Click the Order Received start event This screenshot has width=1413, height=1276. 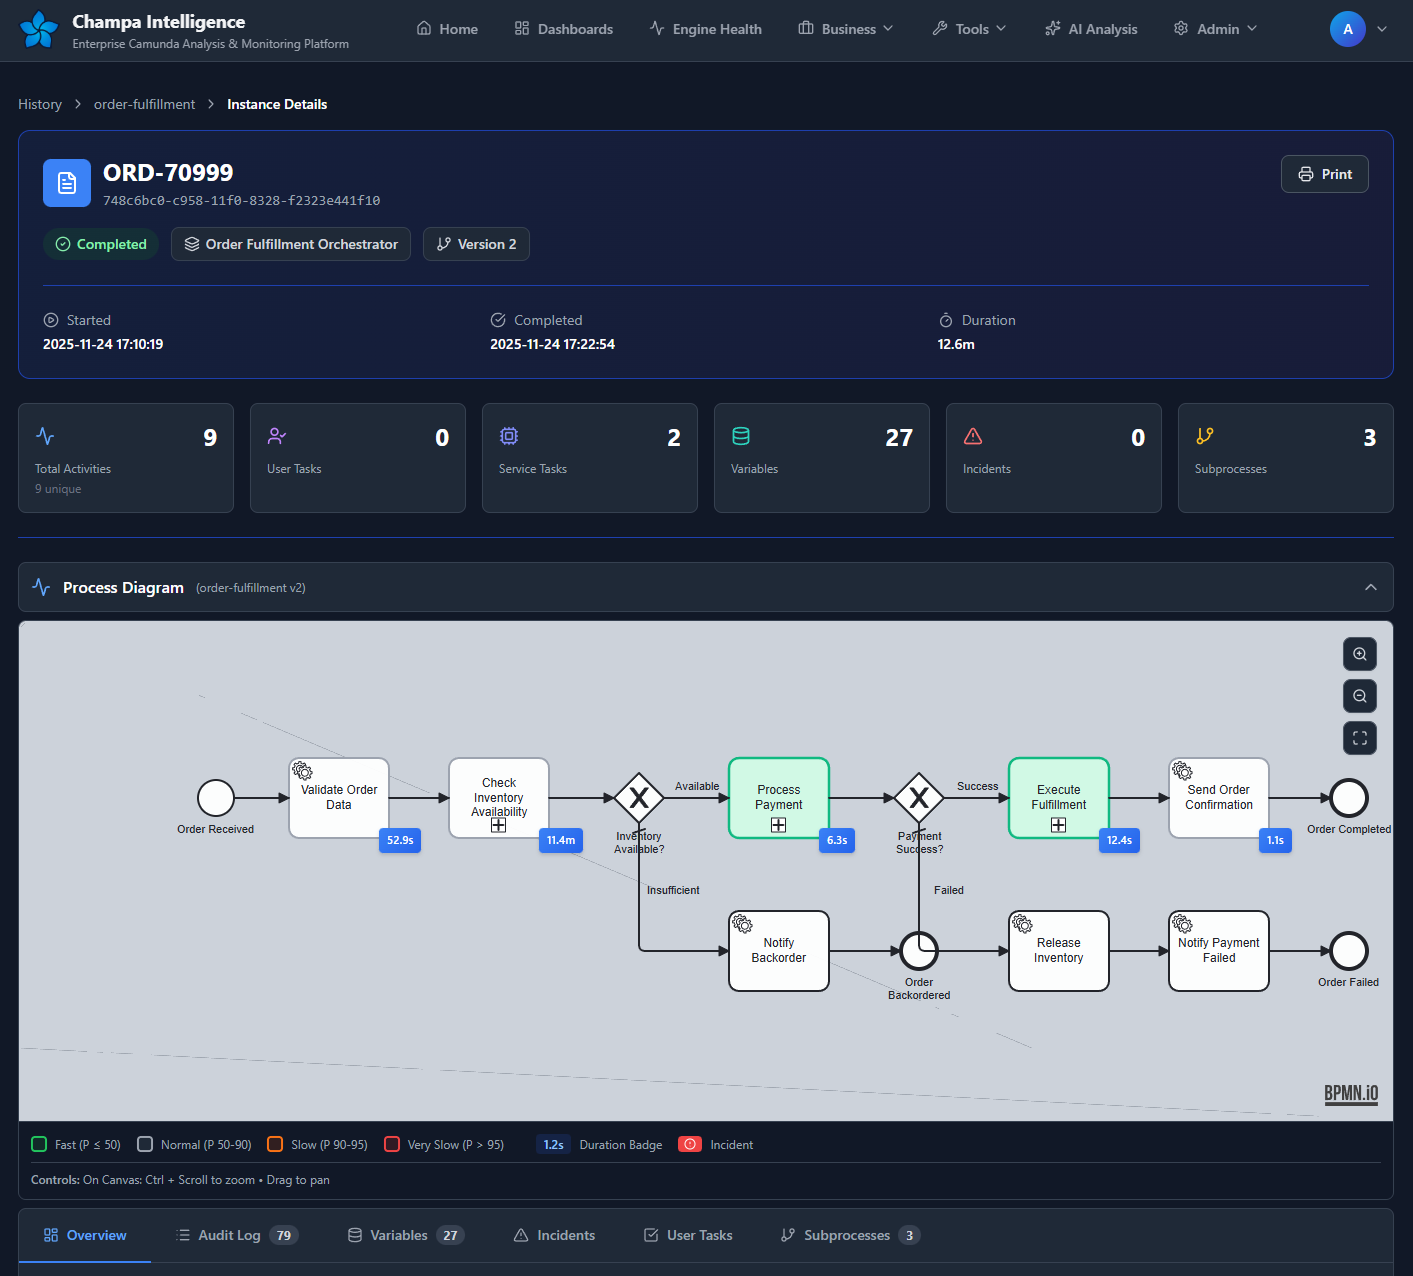pos(216,798)
